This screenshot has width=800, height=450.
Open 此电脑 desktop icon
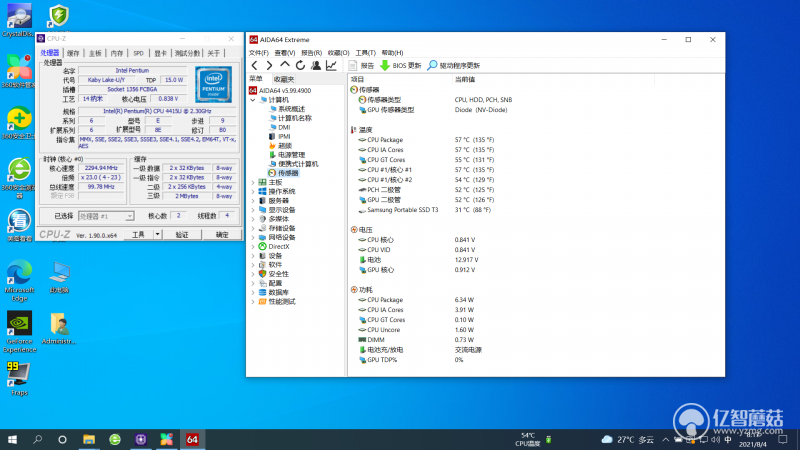point(59,277)
